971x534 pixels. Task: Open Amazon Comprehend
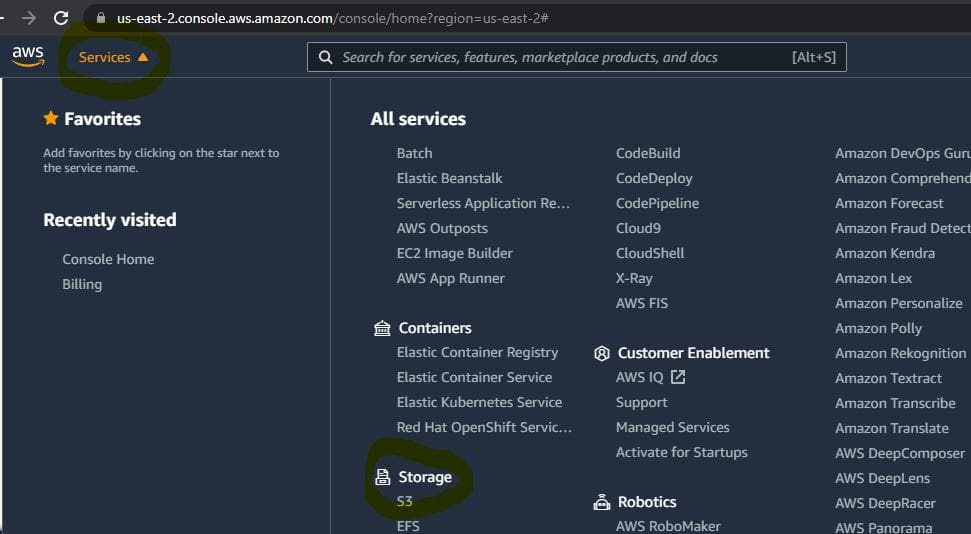[903, 178]
